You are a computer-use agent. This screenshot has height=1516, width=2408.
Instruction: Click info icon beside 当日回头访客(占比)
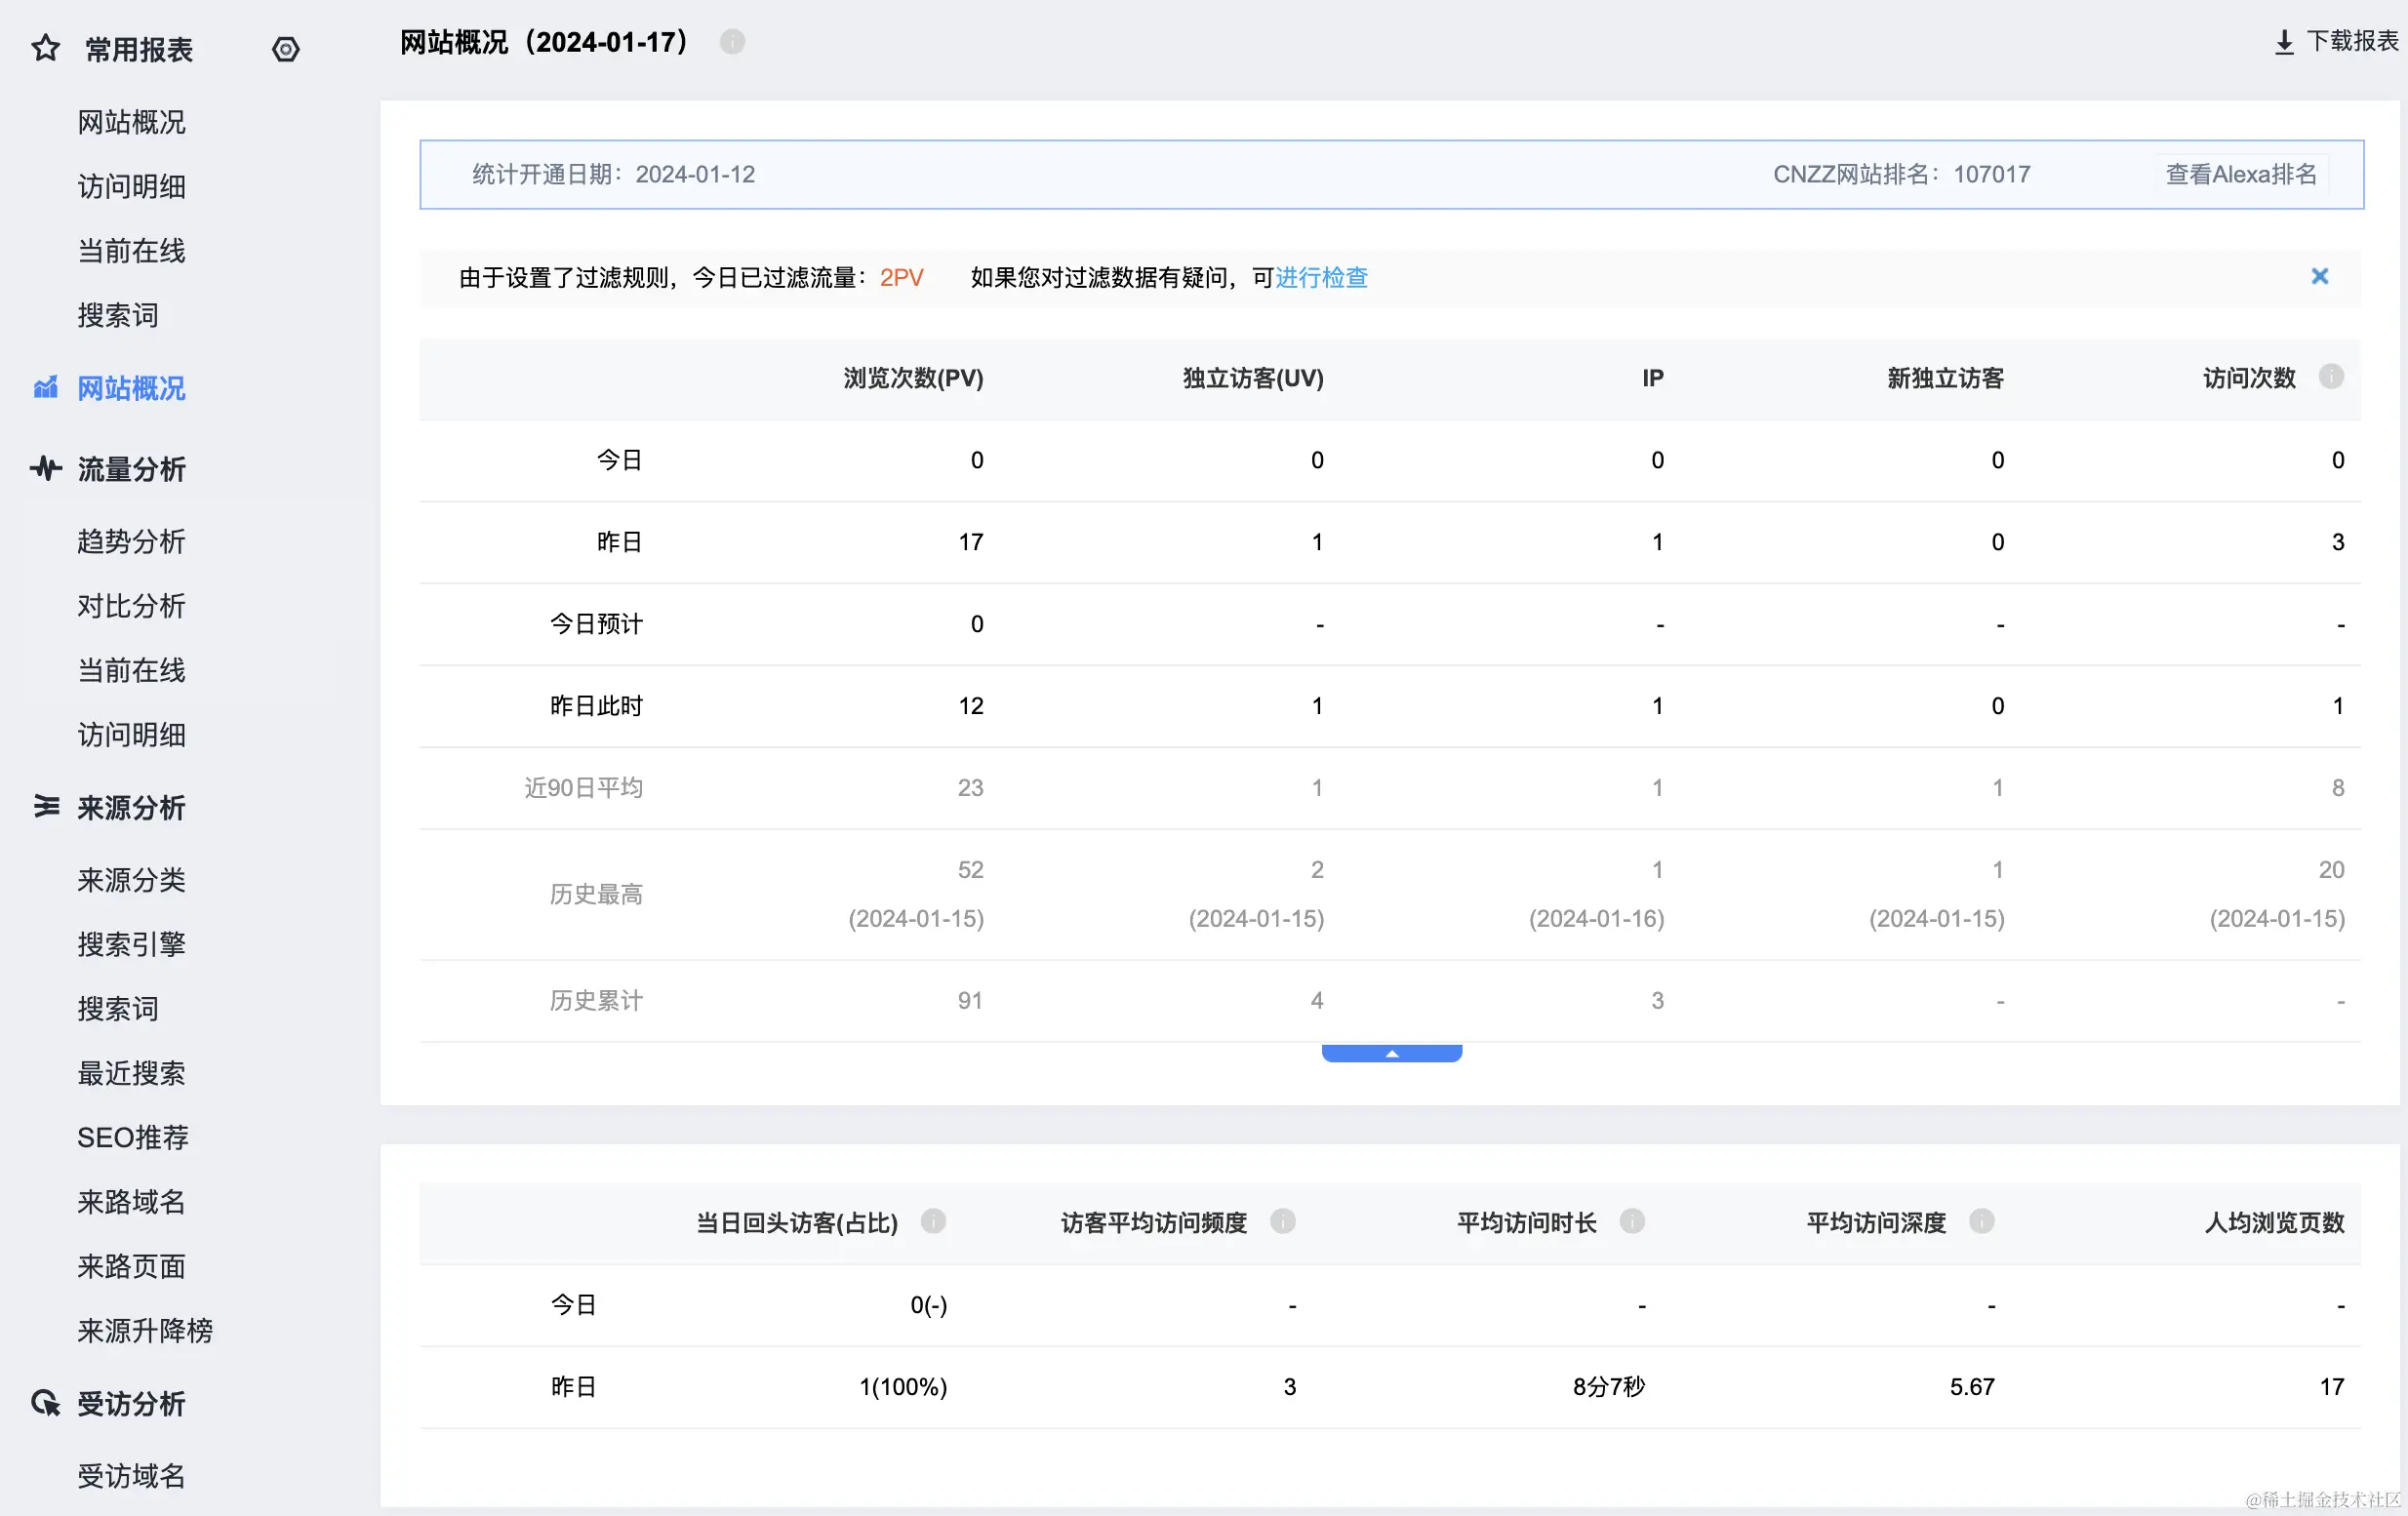pos(933,1221)
